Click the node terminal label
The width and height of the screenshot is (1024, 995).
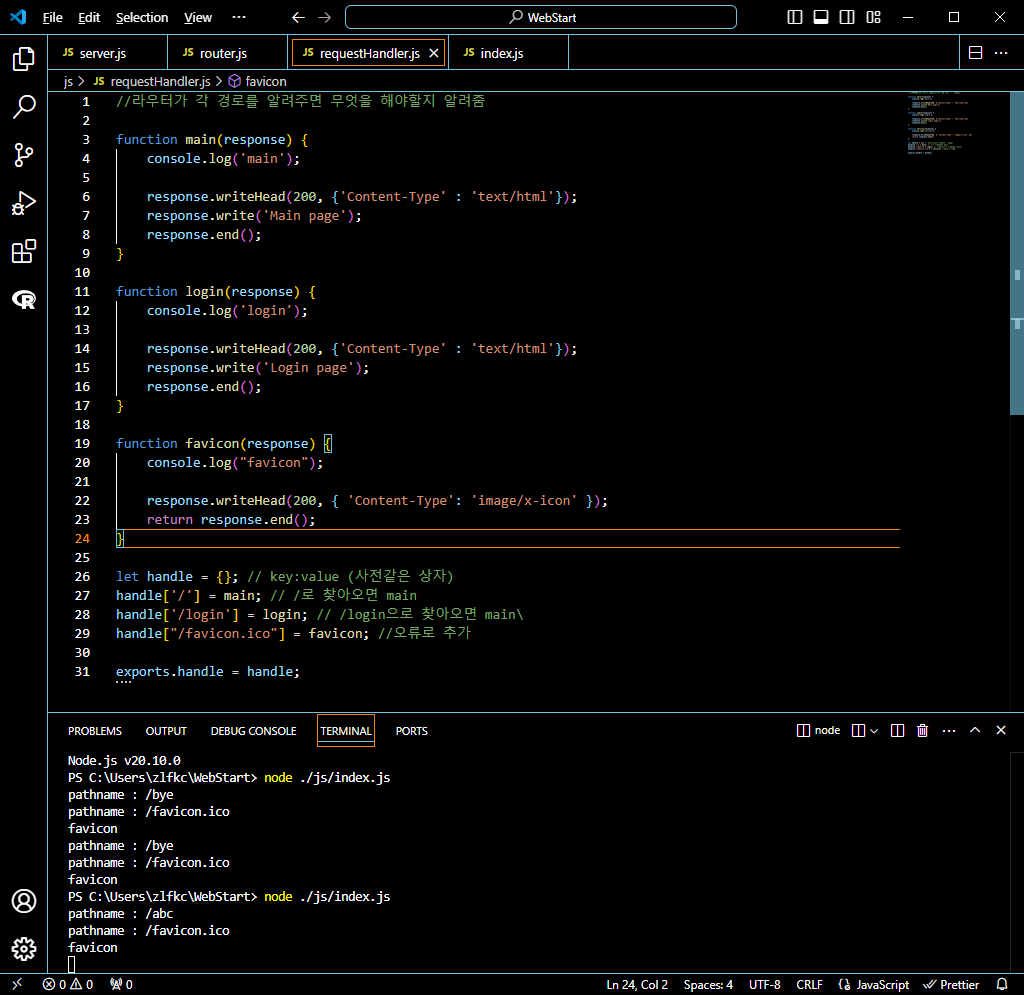[819, 731]
